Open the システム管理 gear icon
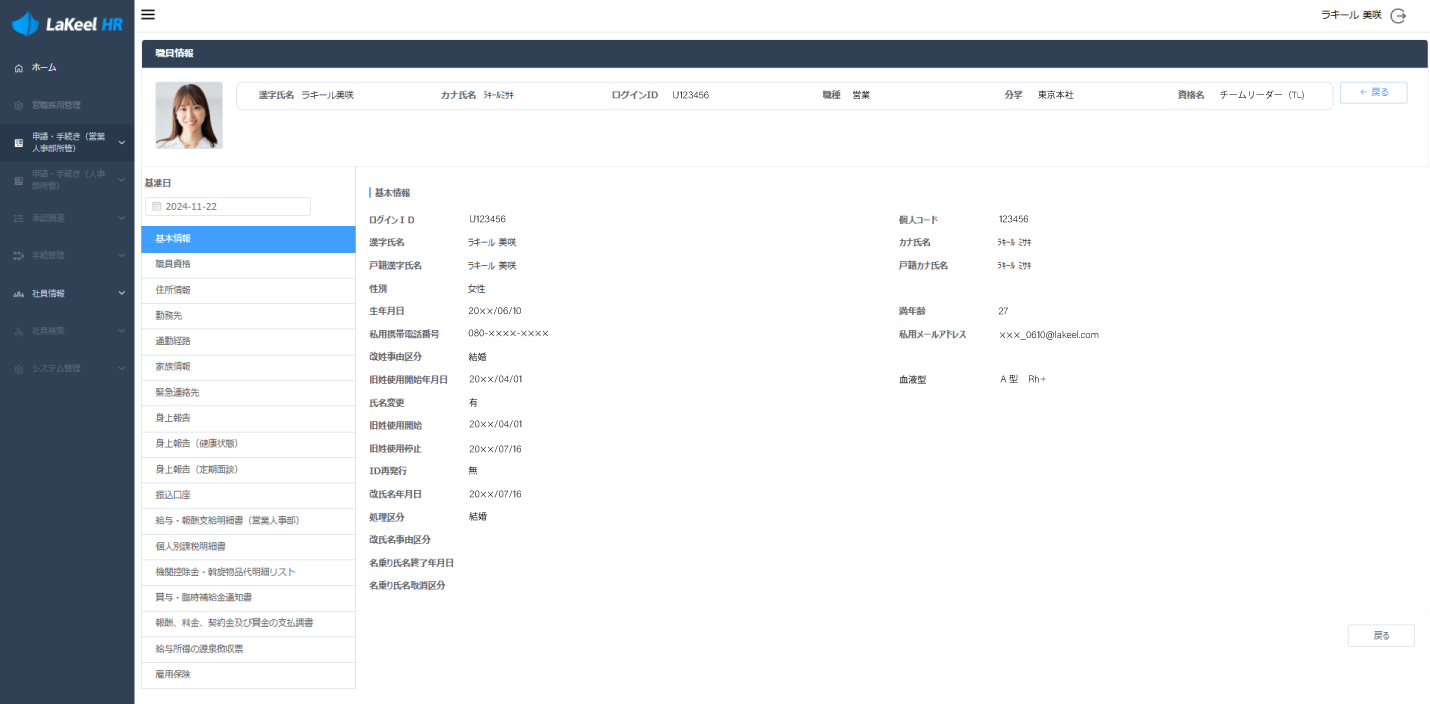Viewport: 1430px width, 704px height. click(17, 368)
